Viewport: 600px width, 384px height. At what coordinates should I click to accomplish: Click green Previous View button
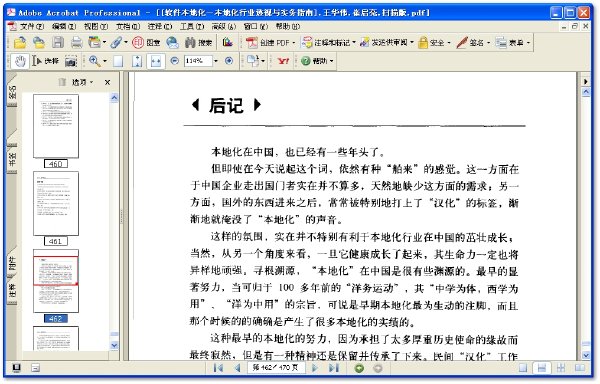pyautogui.click(x=359, y=368)
